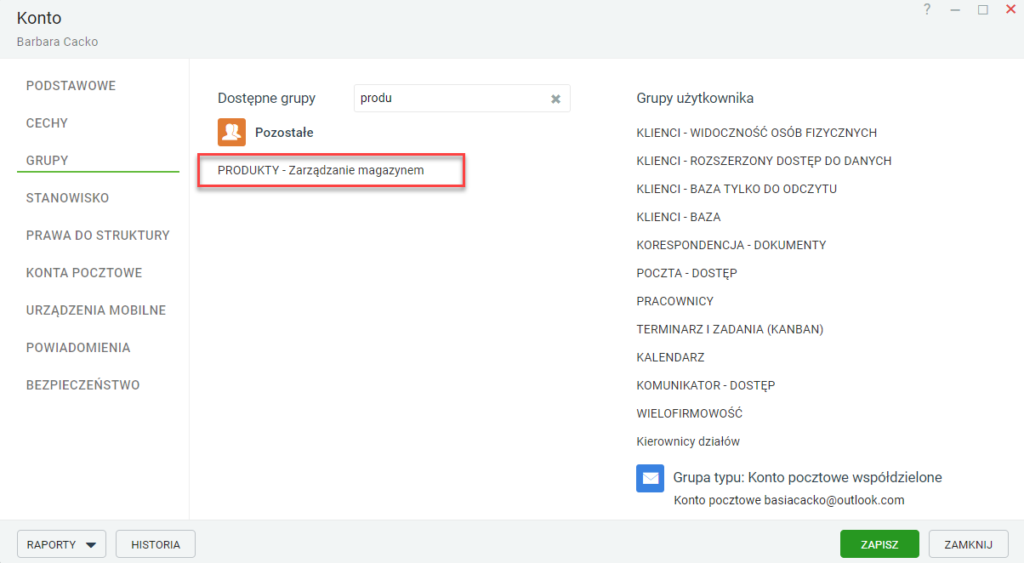1024x563 pixels.
Task: Click the Dostępne grupy search field
Action: (x=462, y=98)
